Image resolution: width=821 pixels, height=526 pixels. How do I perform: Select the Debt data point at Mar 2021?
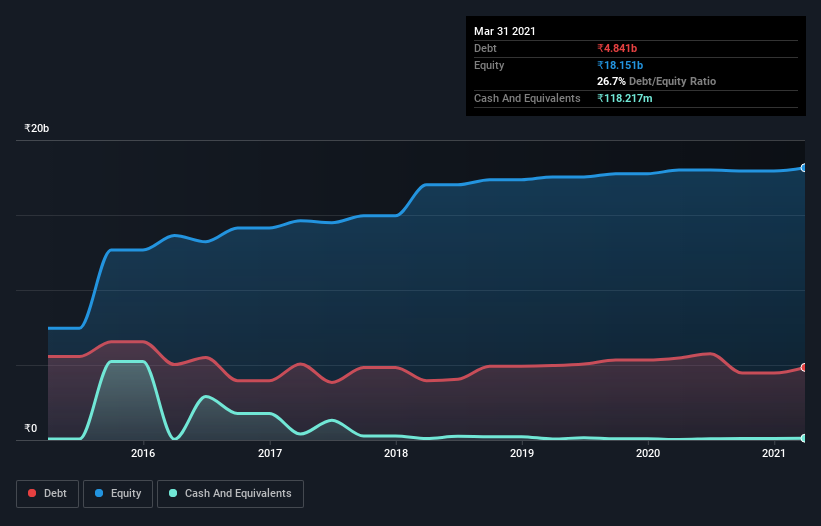(804, 367)
